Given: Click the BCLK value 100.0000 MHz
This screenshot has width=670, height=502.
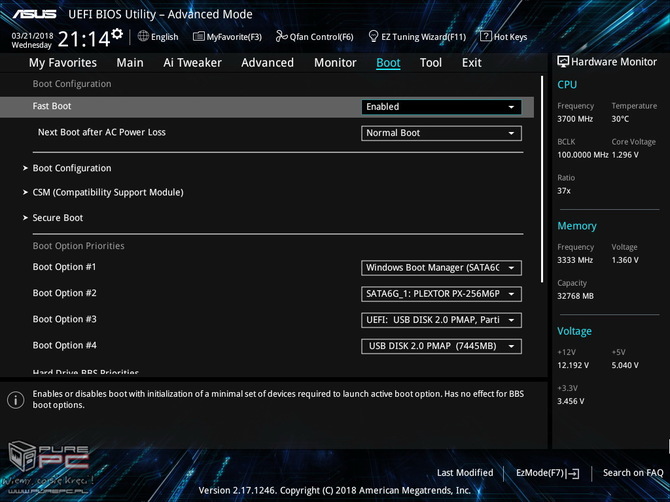Looking at the screenshot, I should (x=583, y=155).
